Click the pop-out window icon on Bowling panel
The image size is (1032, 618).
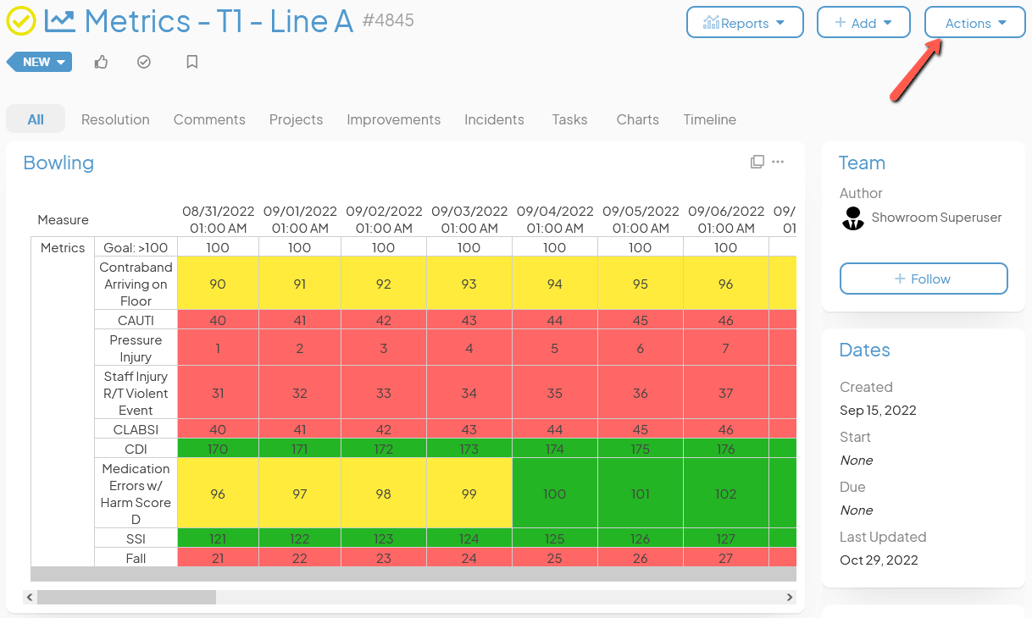757,162
